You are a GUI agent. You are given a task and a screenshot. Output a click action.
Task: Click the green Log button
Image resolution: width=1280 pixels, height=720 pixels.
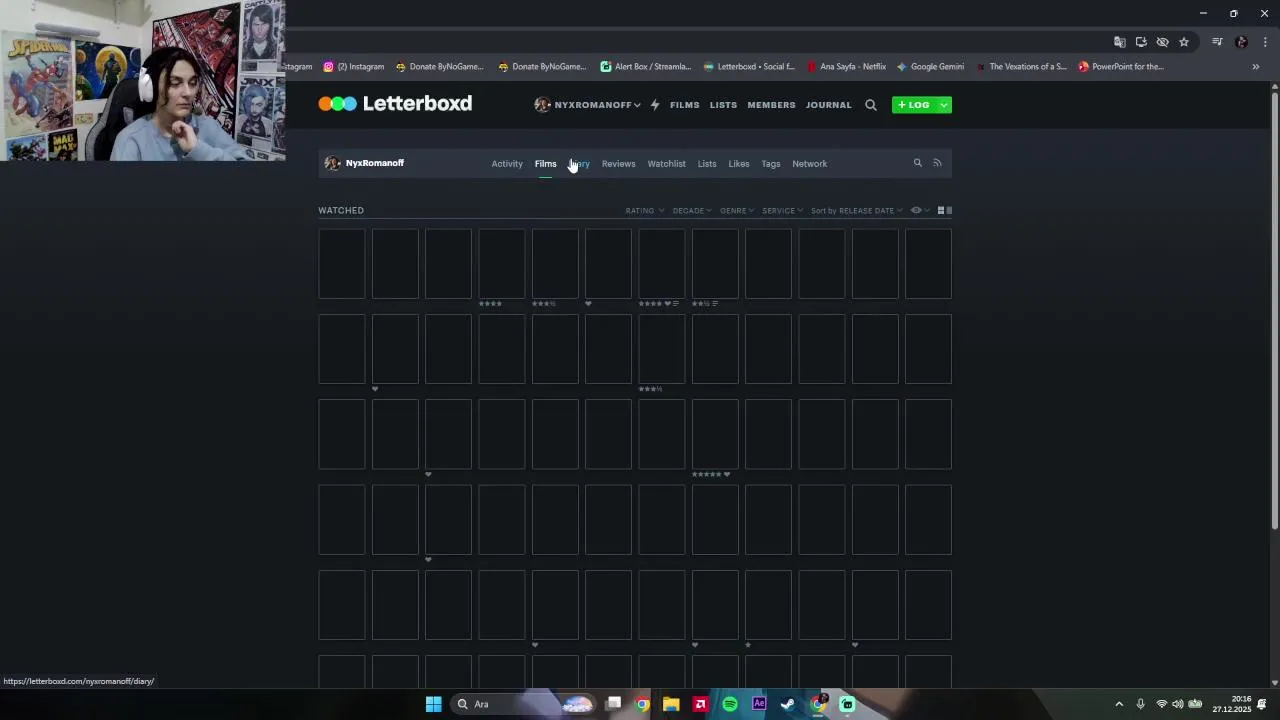pyautogui.click(x=914, y=105)
